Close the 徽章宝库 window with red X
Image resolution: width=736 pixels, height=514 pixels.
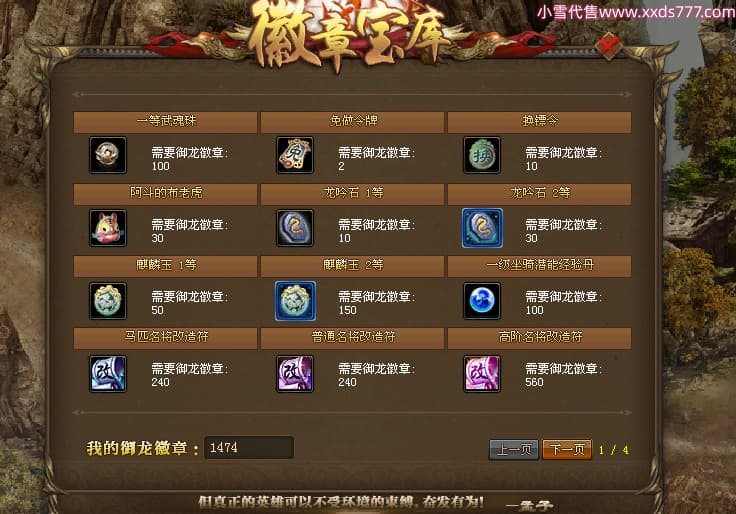coord(609,46)
